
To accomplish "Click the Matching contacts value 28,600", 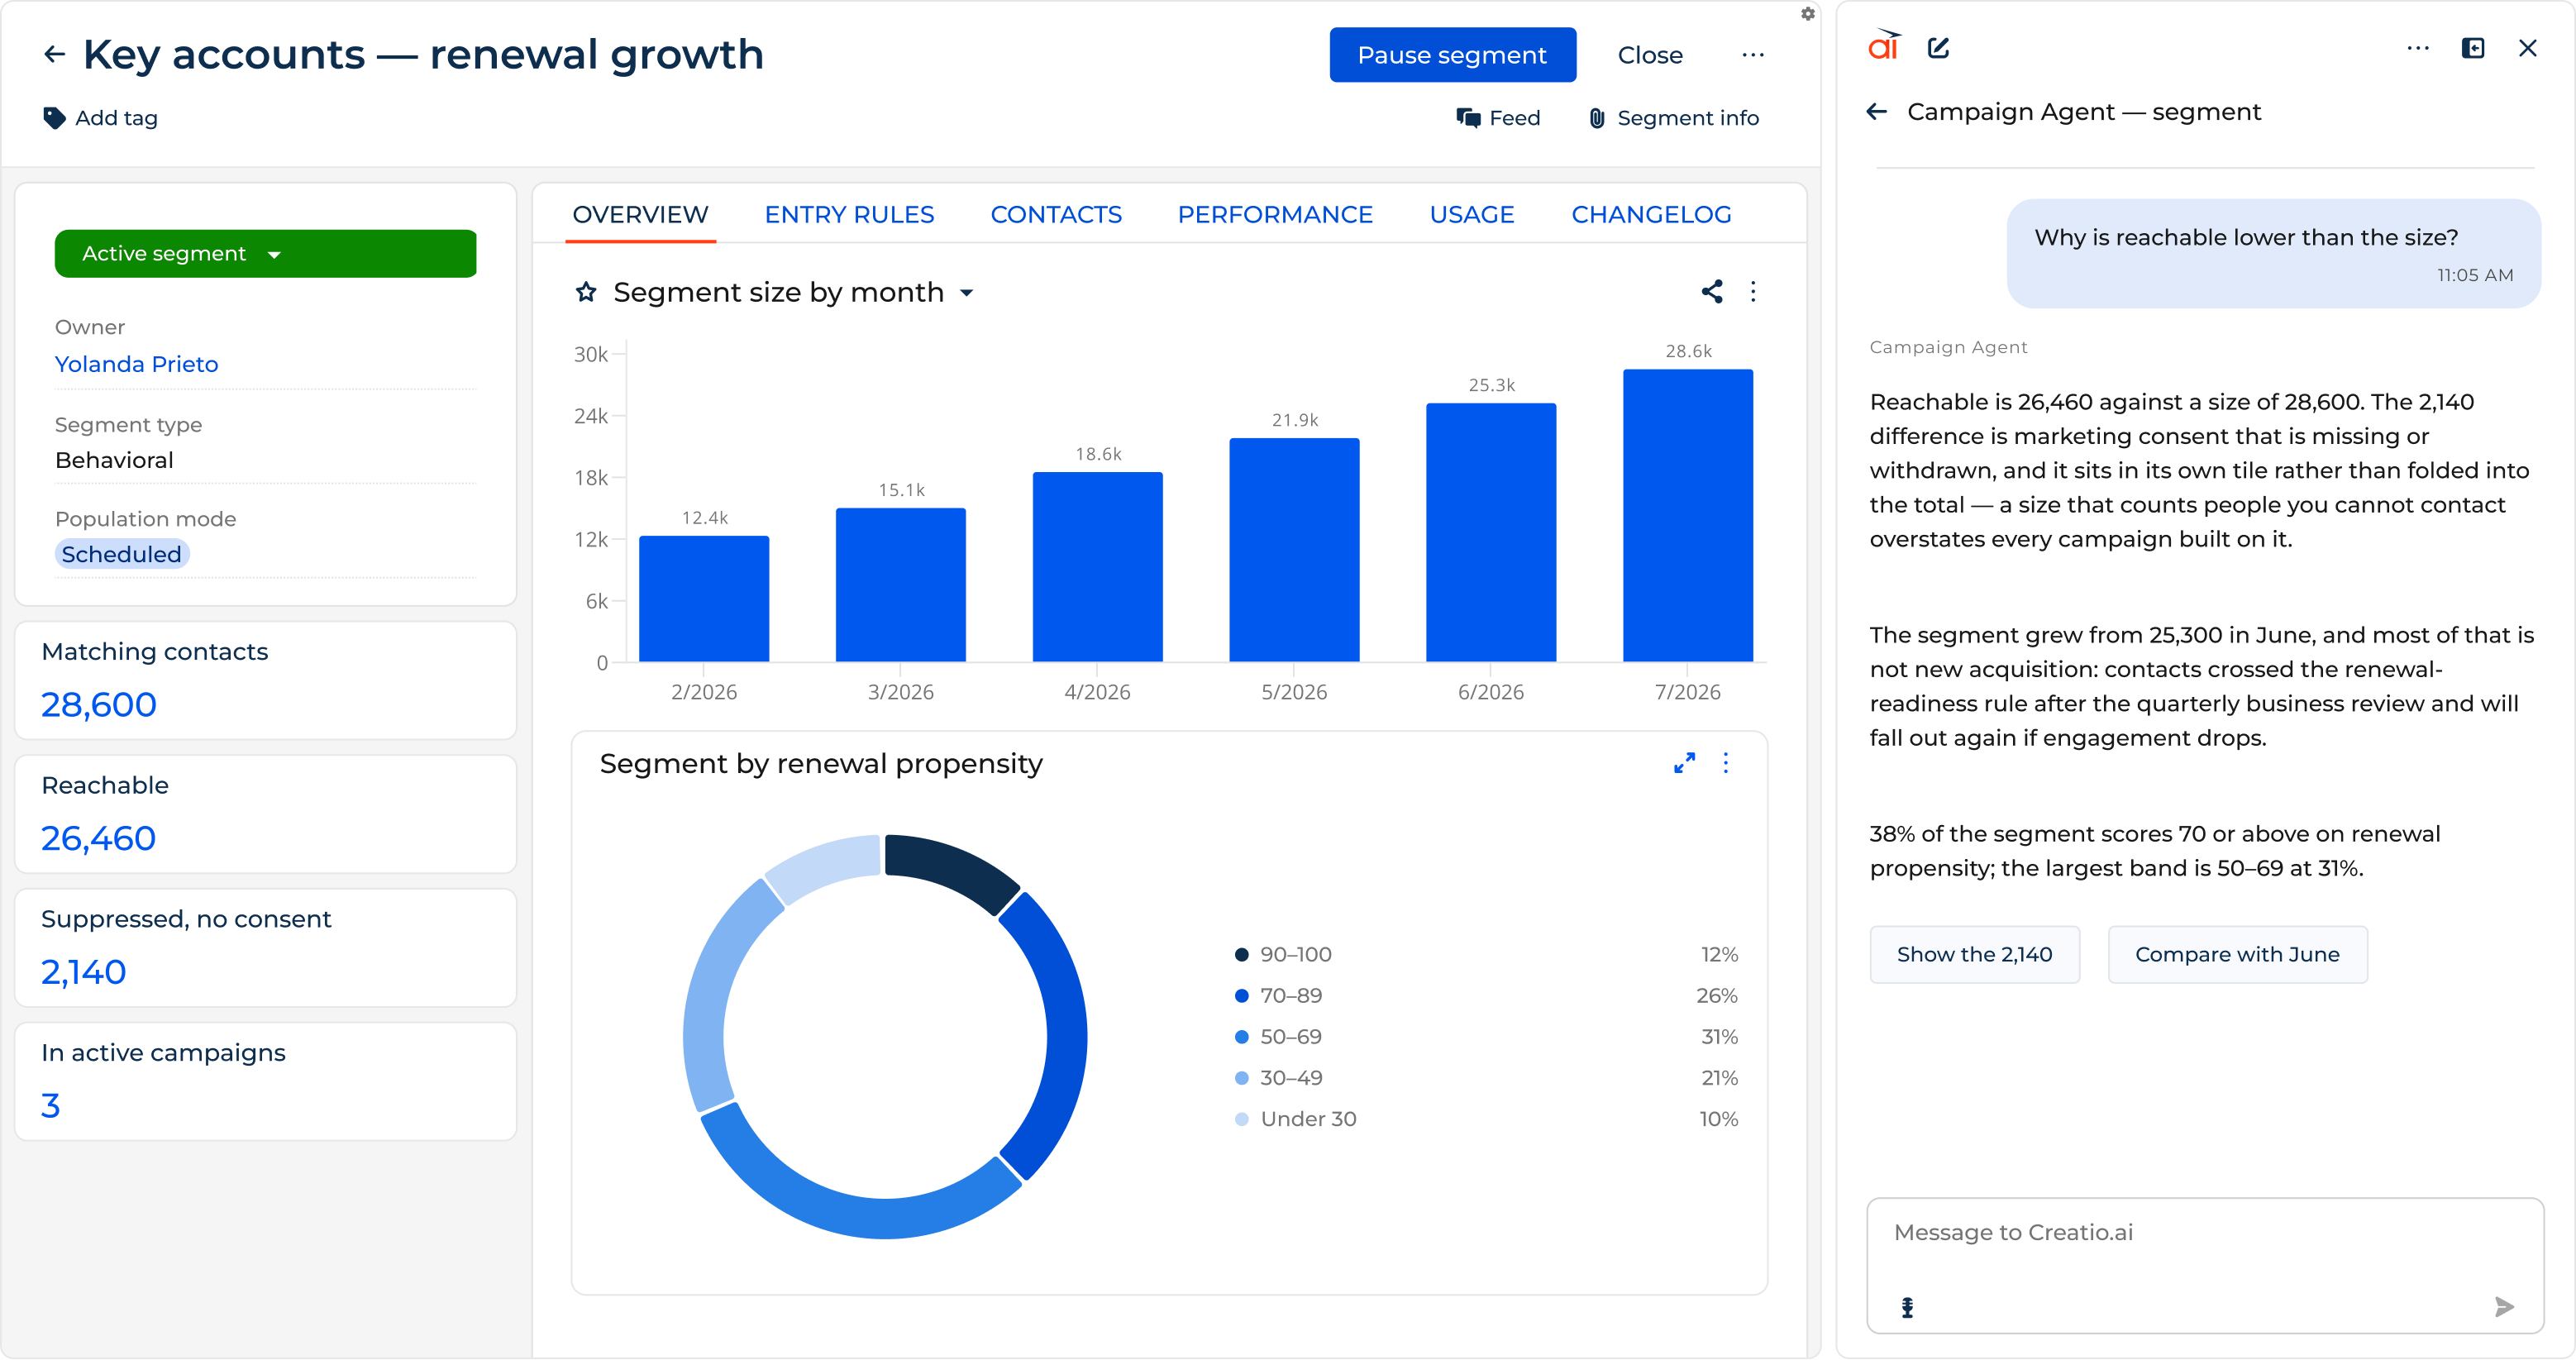I will click(98, 704).
